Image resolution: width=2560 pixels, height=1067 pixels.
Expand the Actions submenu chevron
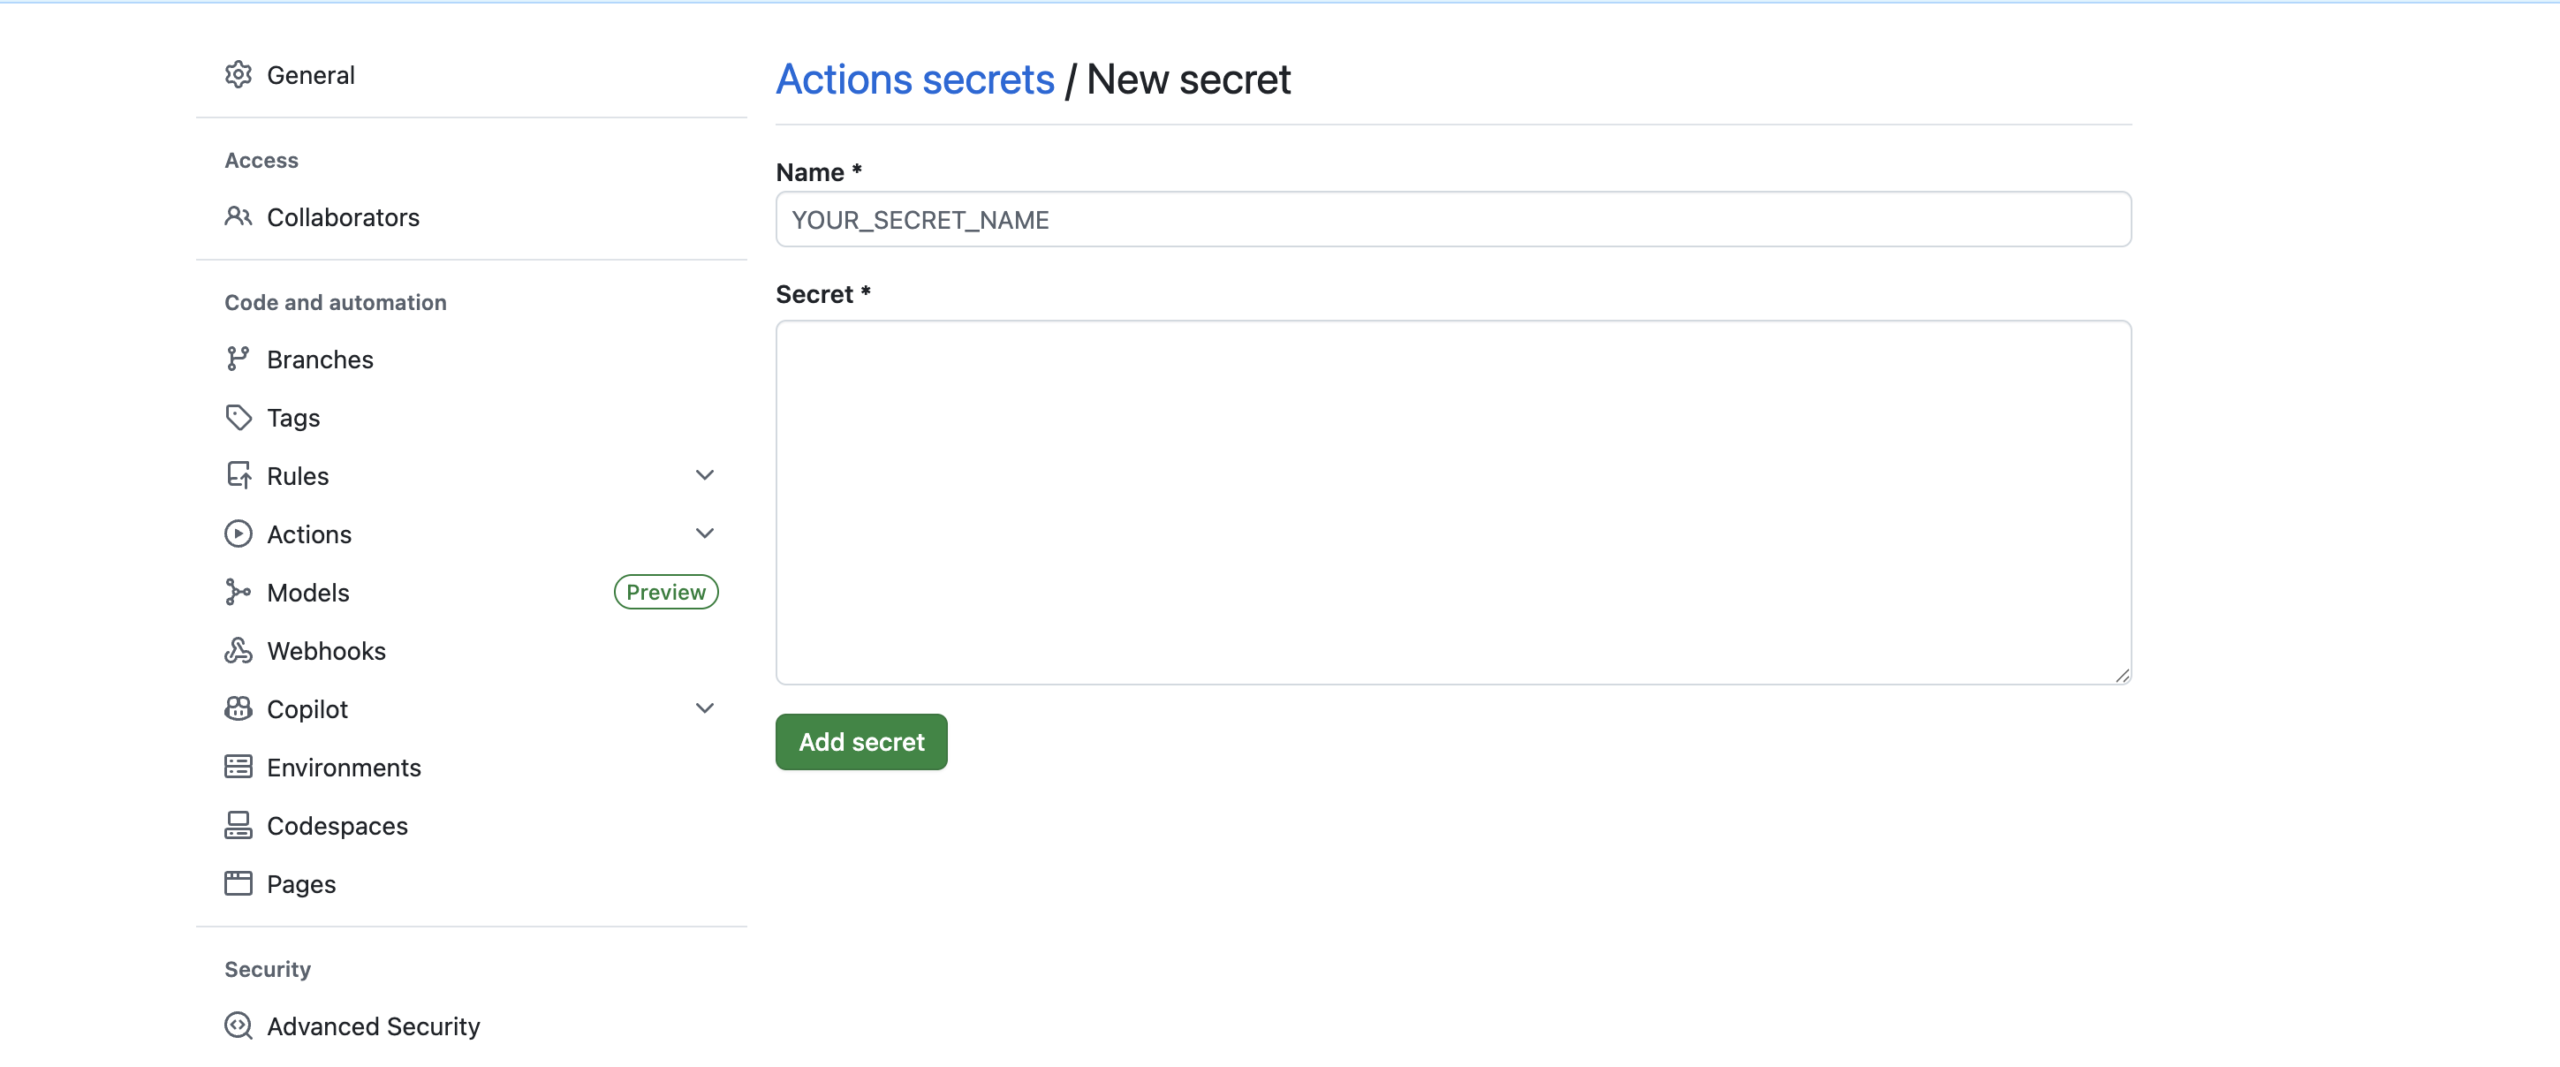tap(705, 533)
